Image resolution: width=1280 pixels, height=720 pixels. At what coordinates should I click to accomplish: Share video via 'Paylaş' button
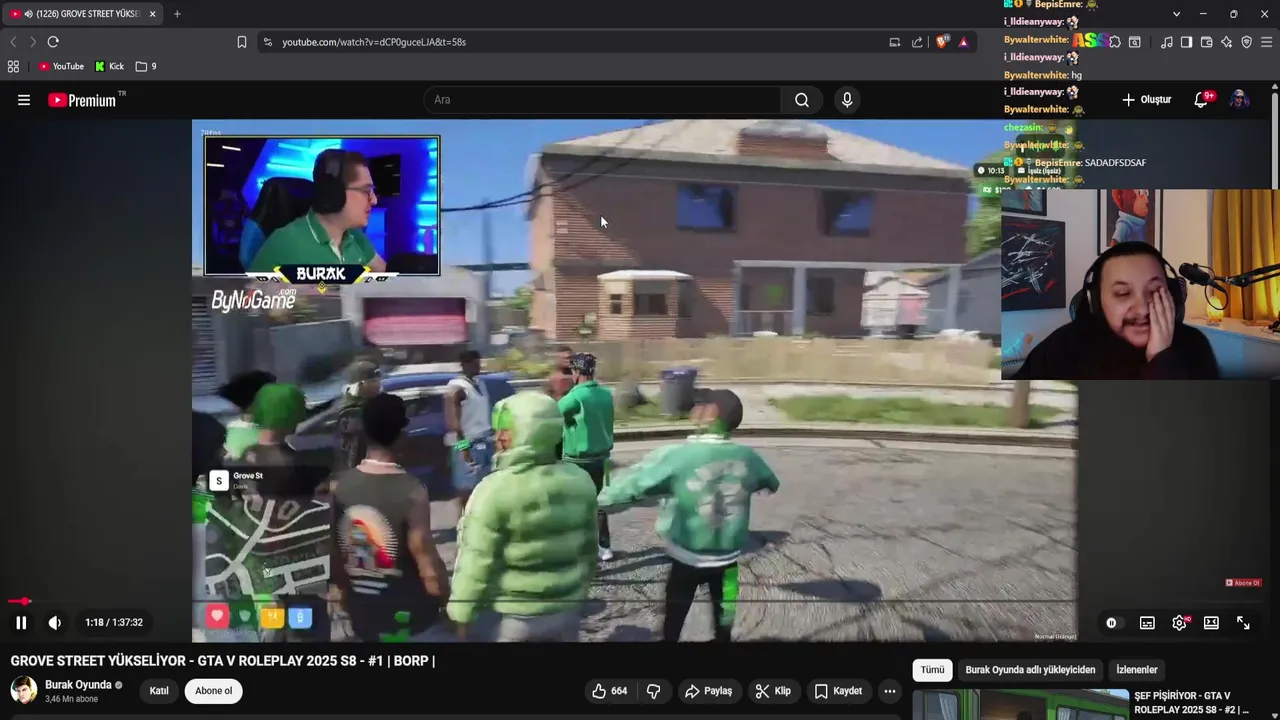click(709, 691)
